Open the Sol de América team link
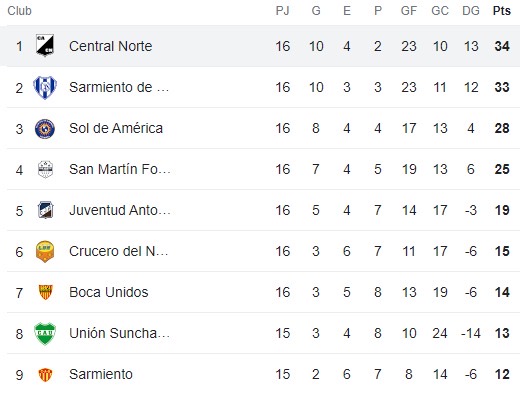 (116, 128)
